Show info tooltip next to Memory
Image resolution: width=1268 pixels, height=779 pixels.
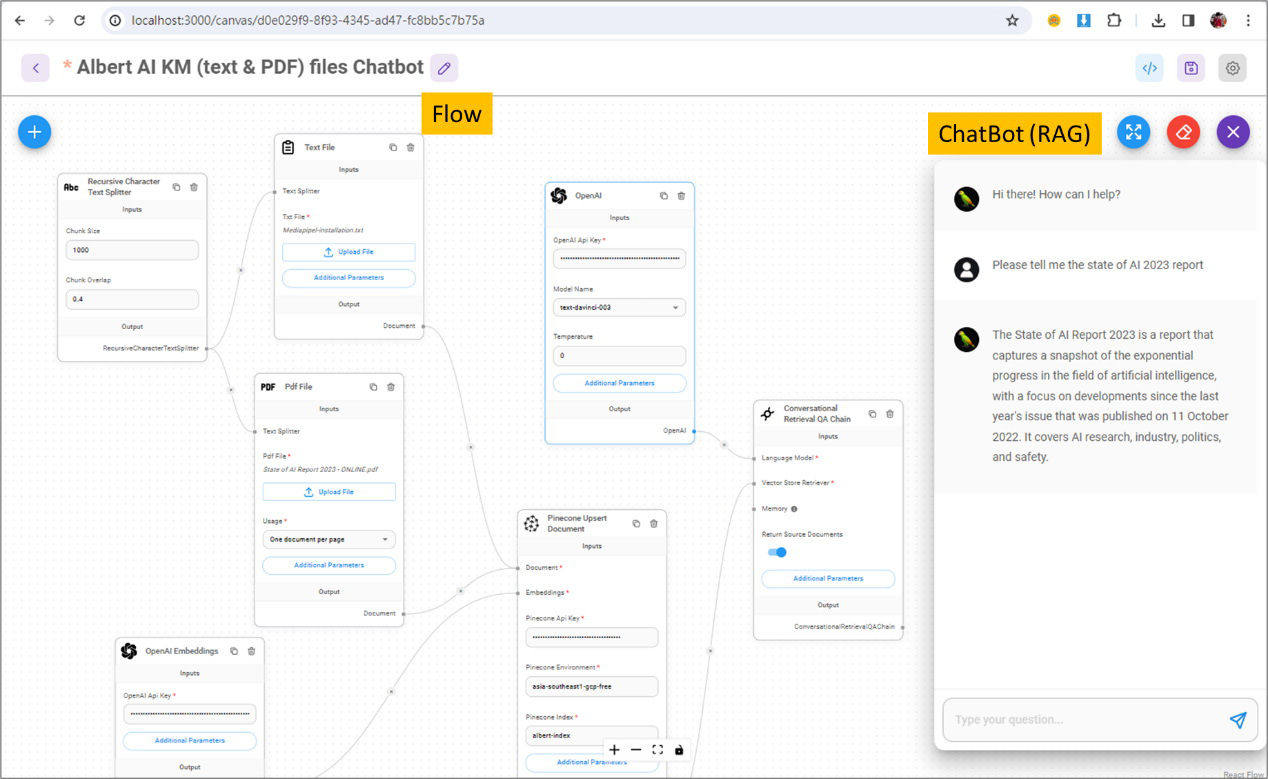click(x=794, y=509)
